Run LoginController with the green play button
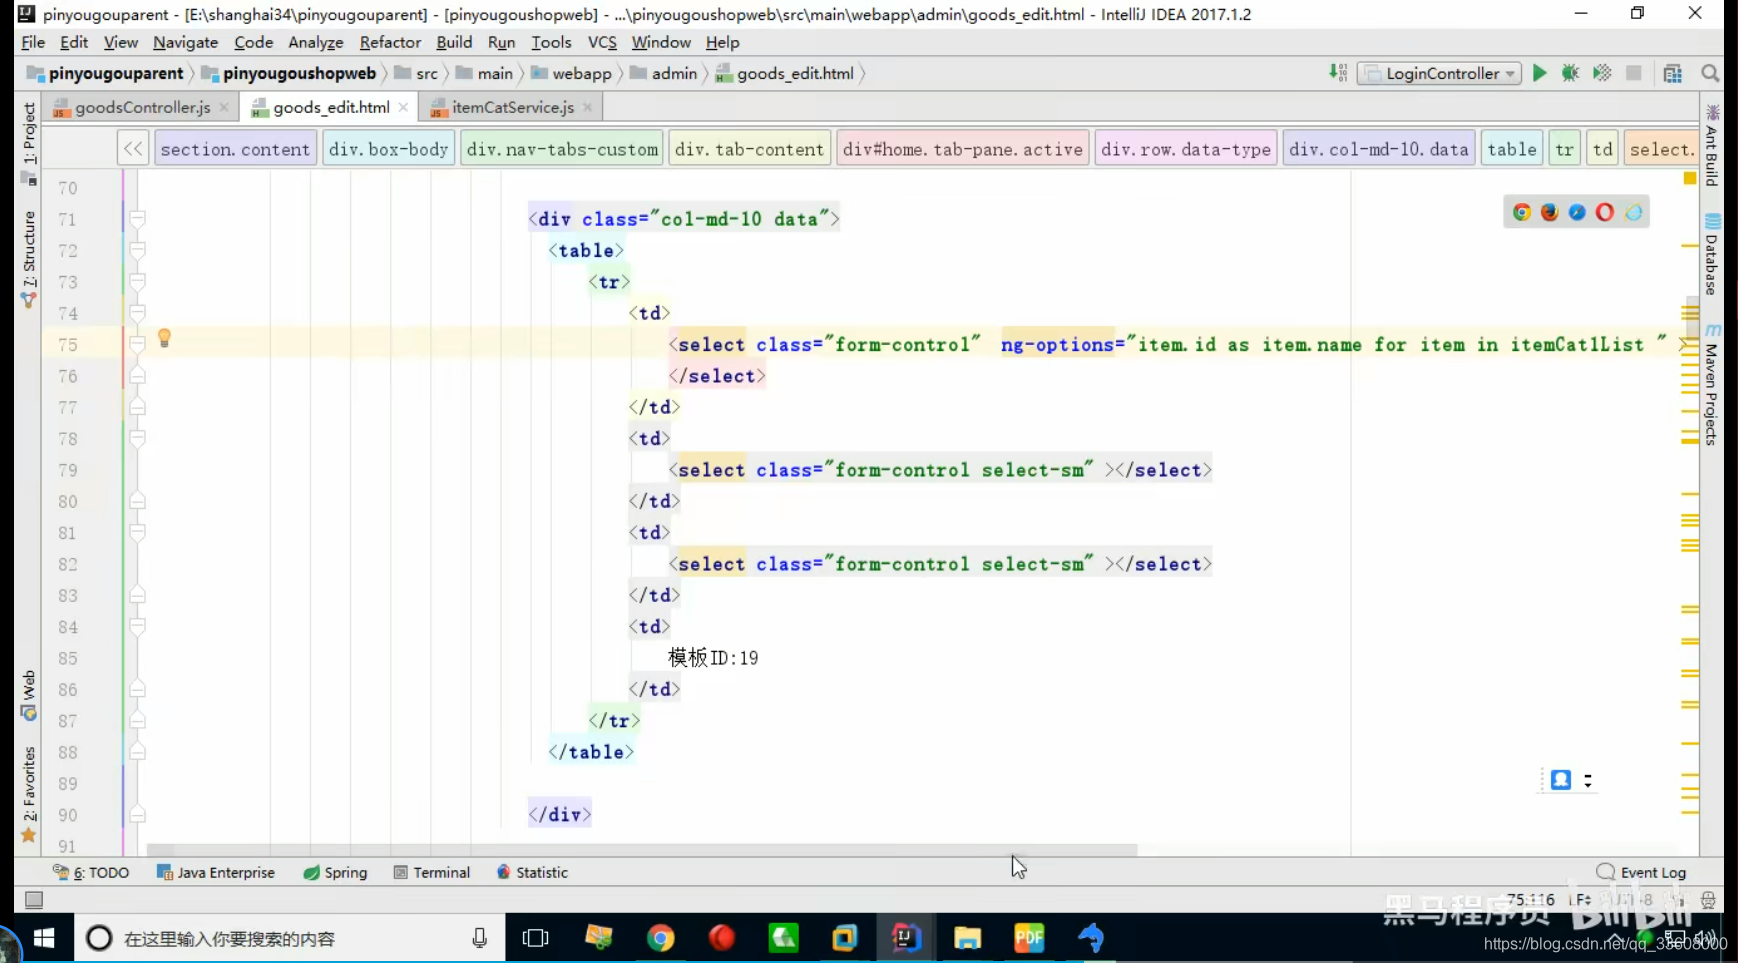Image resolution: width=1738 pixels, height=963 pixels. pyautogui.click(x=1540, y=73)
